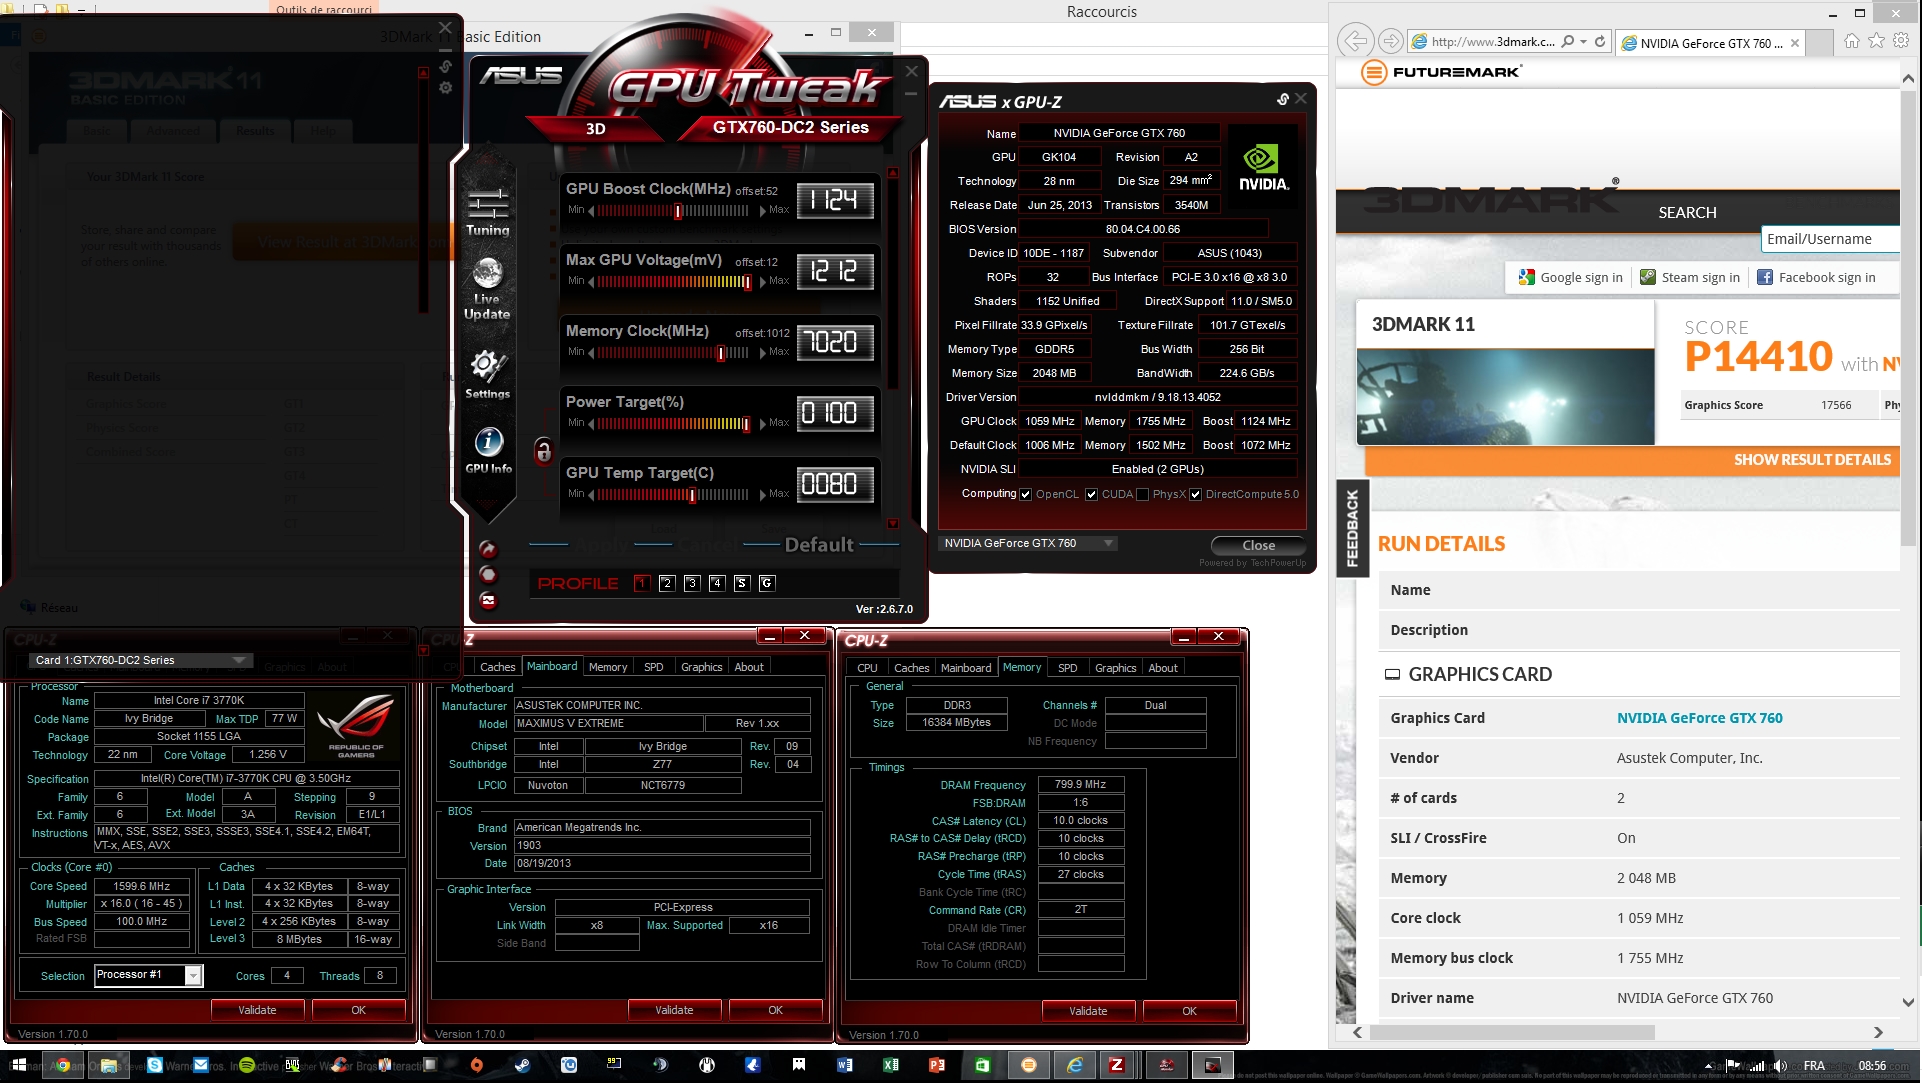Click the hexagon icon in GPU Tweak's bottom left
Viewport: 1922px width, 1083px height.
pos(487,574)
